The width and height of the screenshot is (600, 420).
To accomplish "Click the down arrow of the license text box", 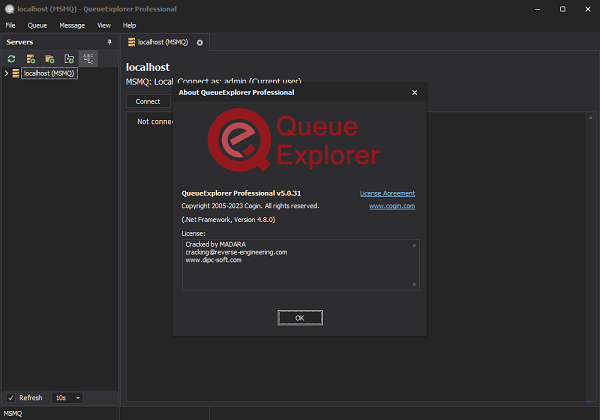I will [414, 285].
